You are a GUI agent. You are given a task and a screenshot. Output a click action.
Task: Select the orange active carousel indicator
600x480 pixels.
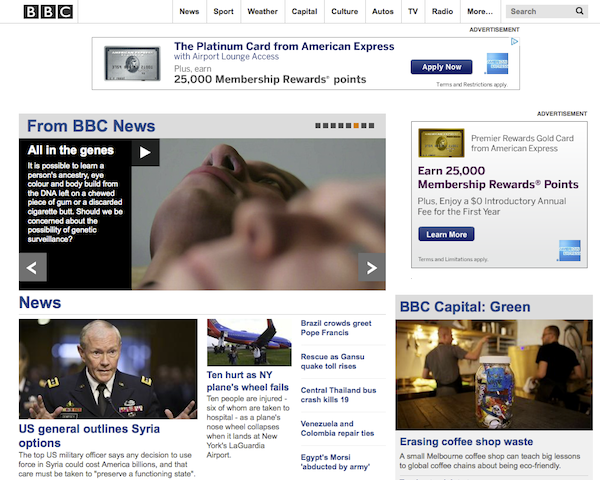[x=356, y=126]
